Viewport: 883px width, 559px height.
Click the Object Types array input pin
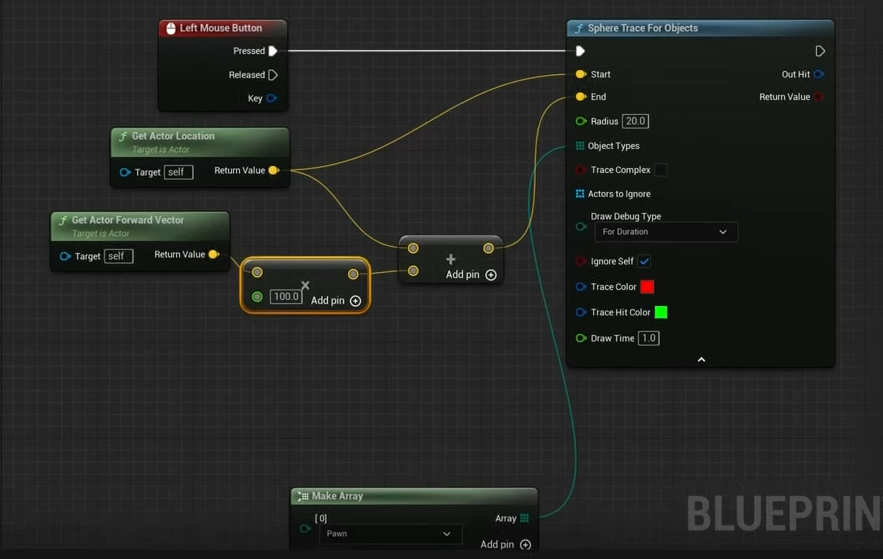tap(580, 146)
